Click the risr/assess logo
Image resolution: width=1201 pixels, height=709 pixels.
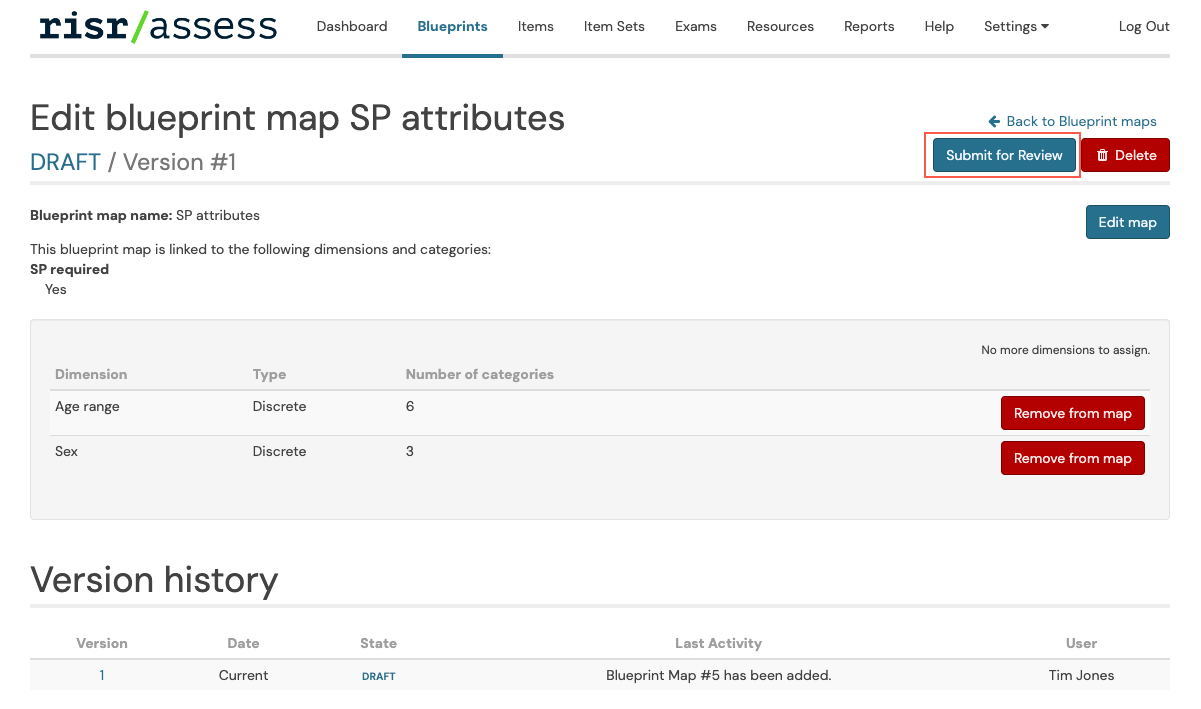pos(156,26)
